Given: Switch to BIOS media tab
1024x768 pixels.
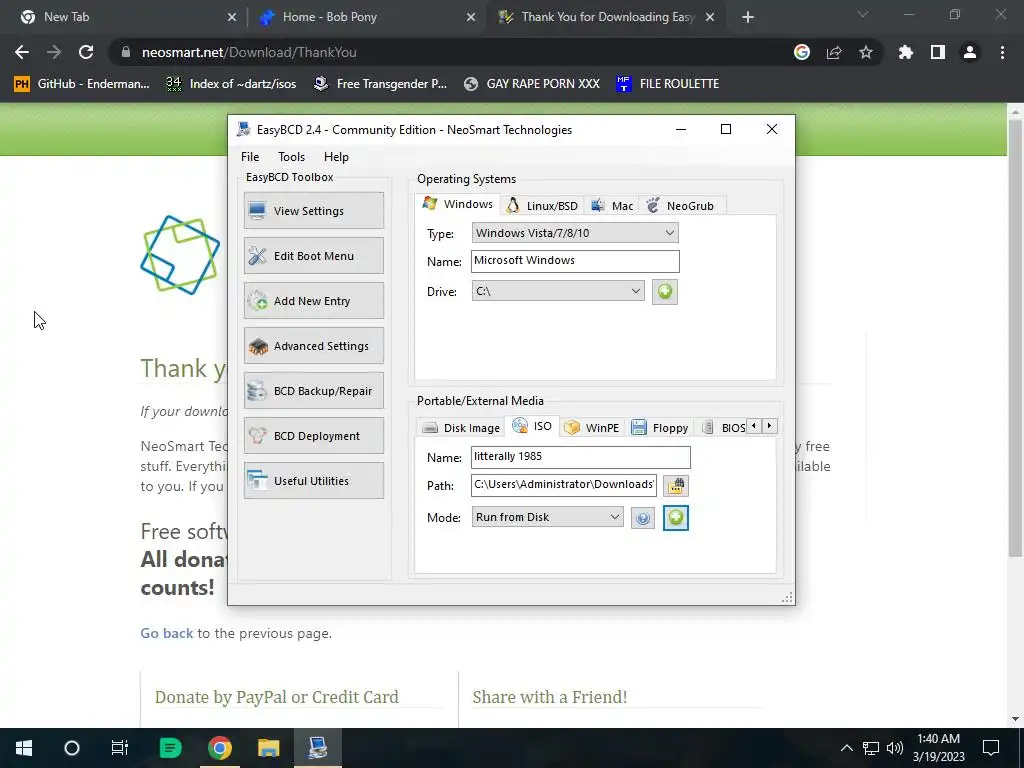Looking at the screenshot, I should click(724, 428).
